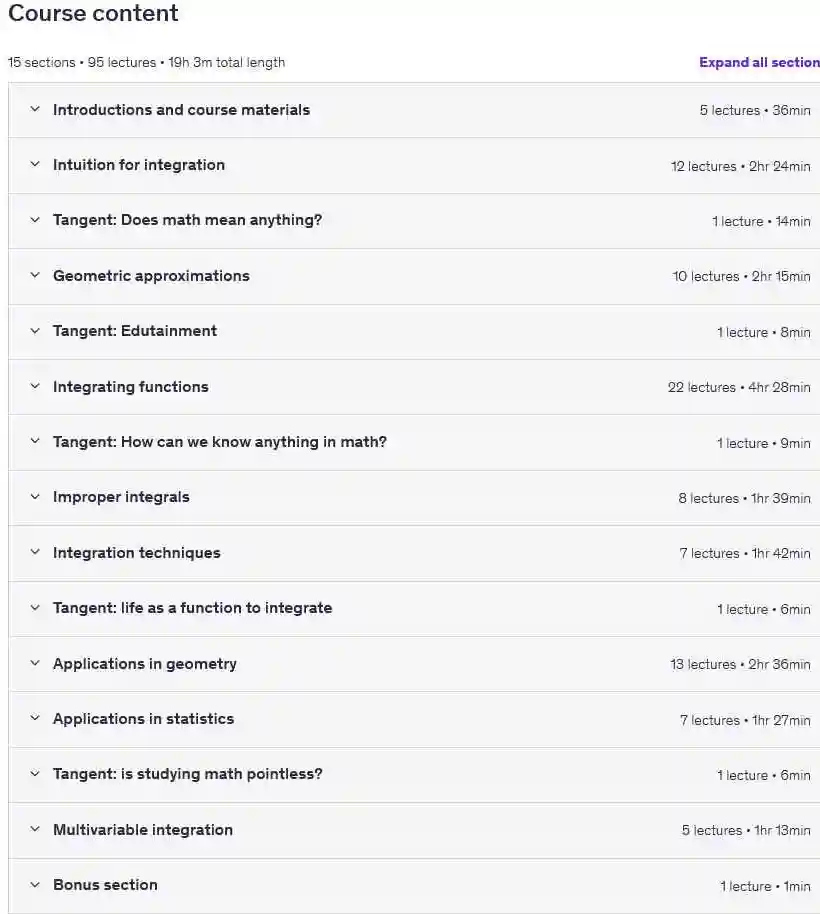Screen dimensions: 820x914
Task: Click Expand all sections link
Action: pyautogui.click(x=759, y=62)
